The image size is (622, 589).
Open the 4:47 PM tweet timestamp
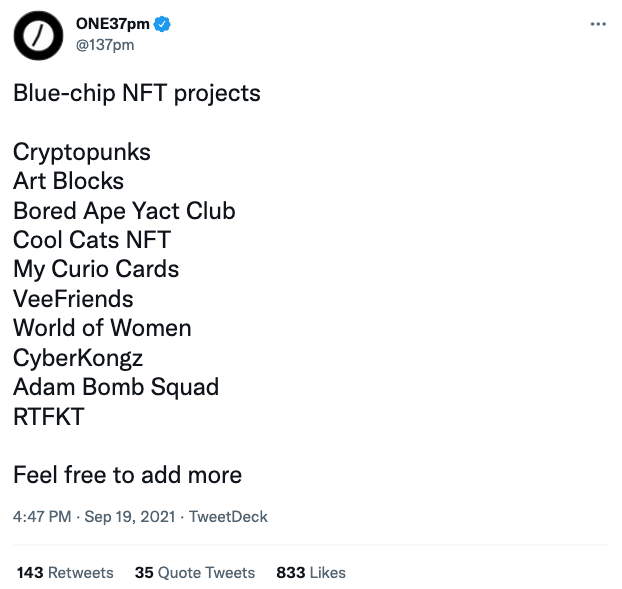[42, 517]
